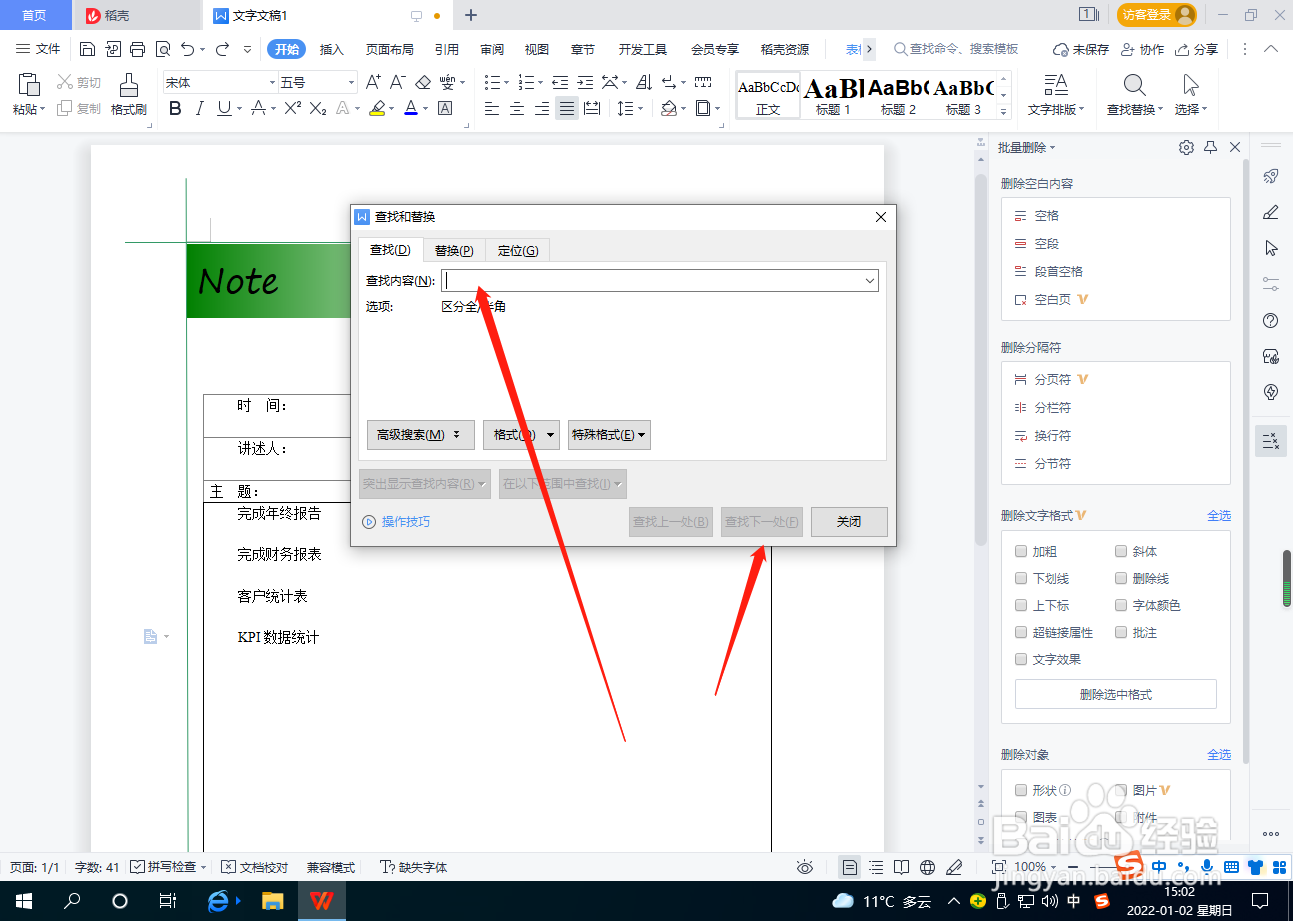Select the 空白页 delete option

click(1051, 299)
